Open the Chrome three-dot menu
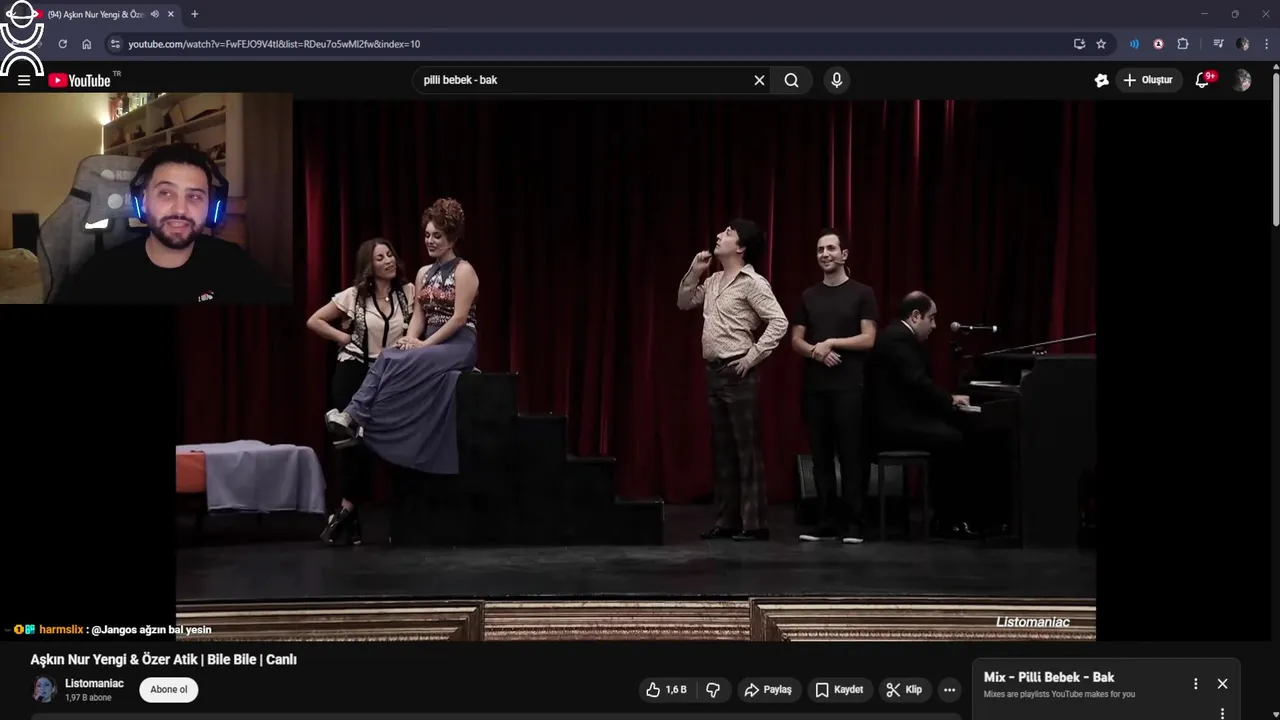Viewport: 1280px width, 720px height. tap(1267, 44)
